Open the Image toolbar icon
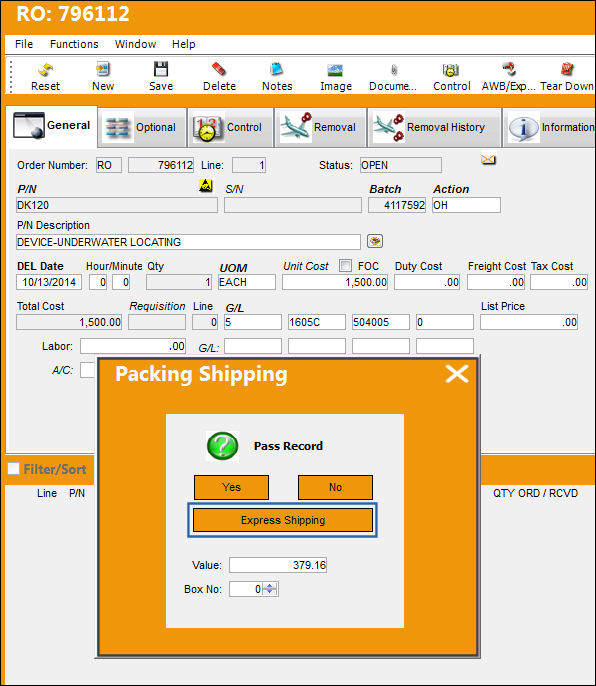 [x=335, y=70]
